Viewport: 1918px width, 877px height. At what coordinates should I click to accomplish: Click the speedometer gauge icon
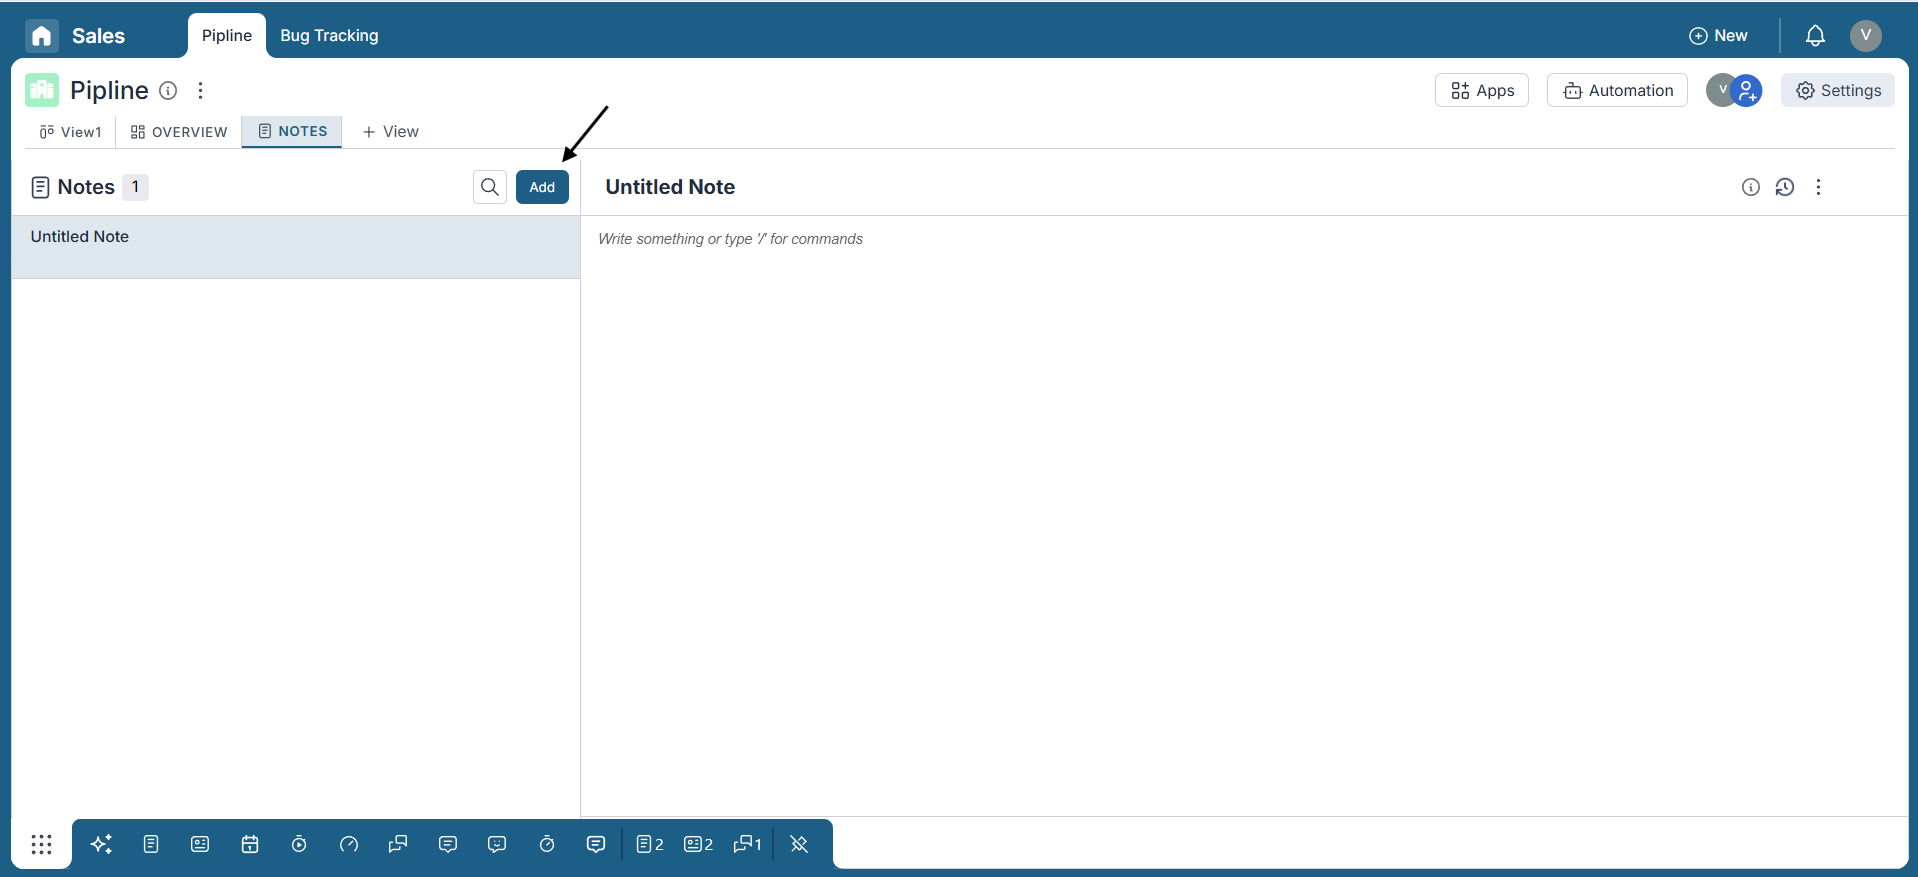pos(349,844)
